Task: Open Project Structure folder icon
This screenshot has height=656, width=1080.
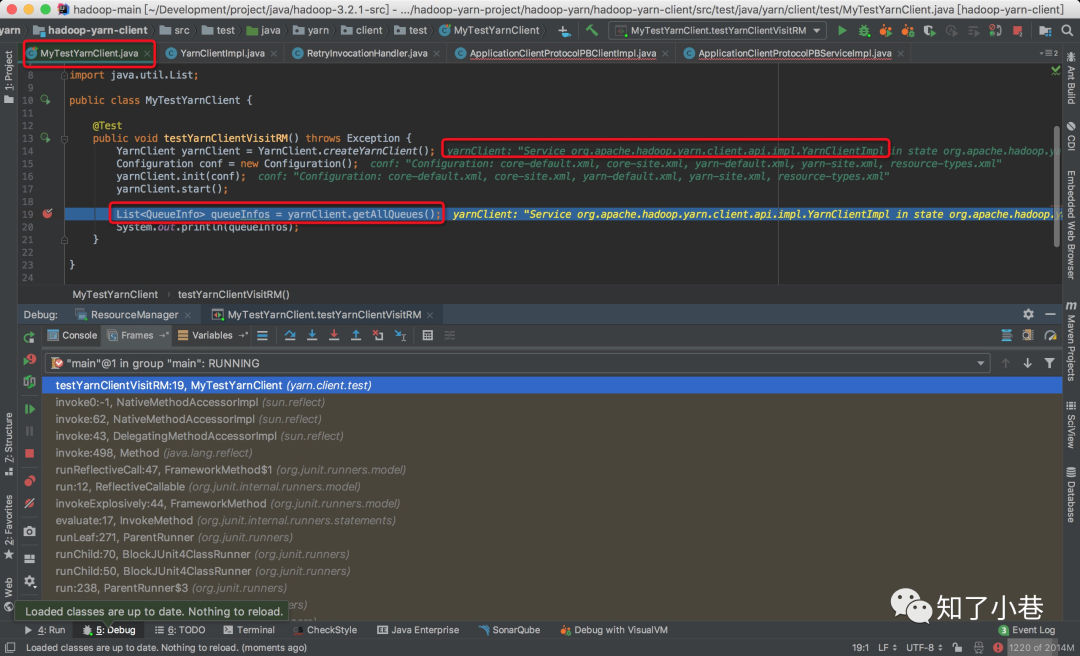Action: (1045, 30)
